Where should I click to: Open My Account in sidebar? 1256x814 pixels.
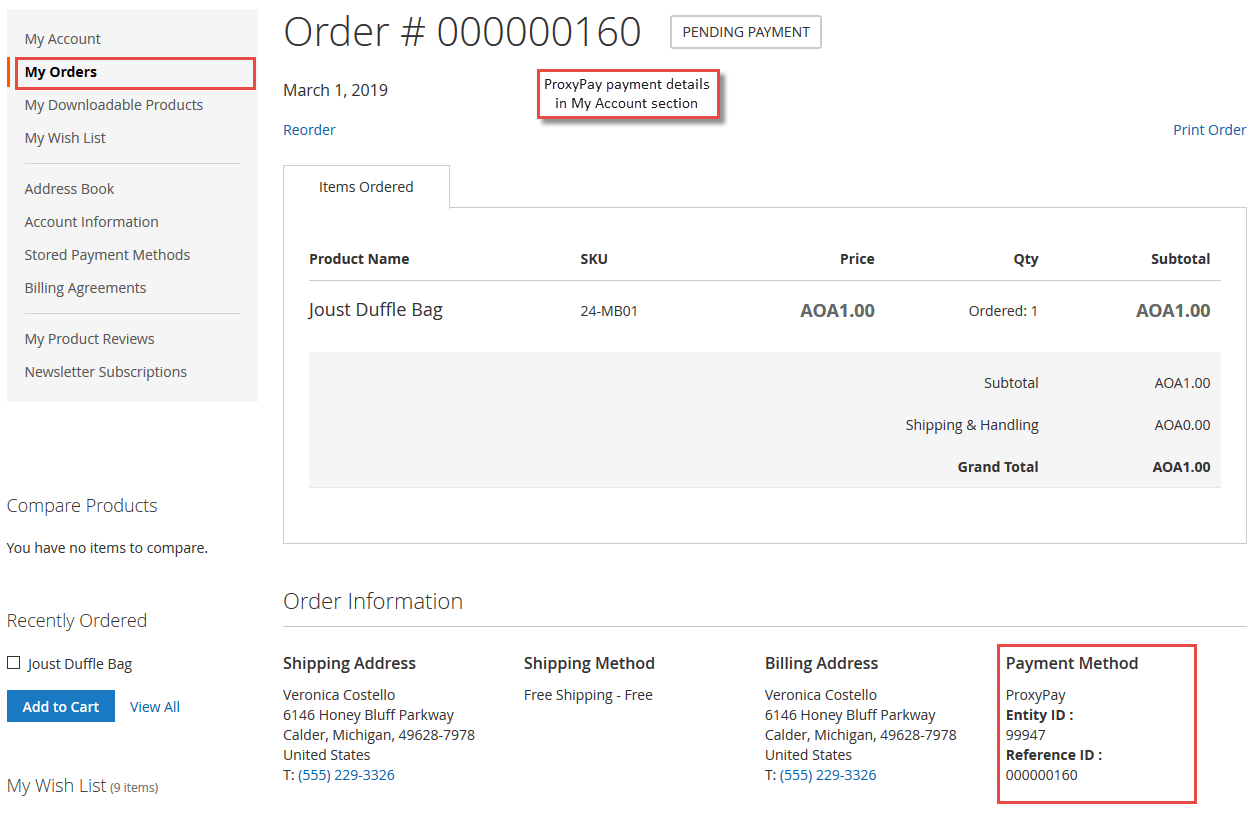pyautogui.click(x=63, y=39)
